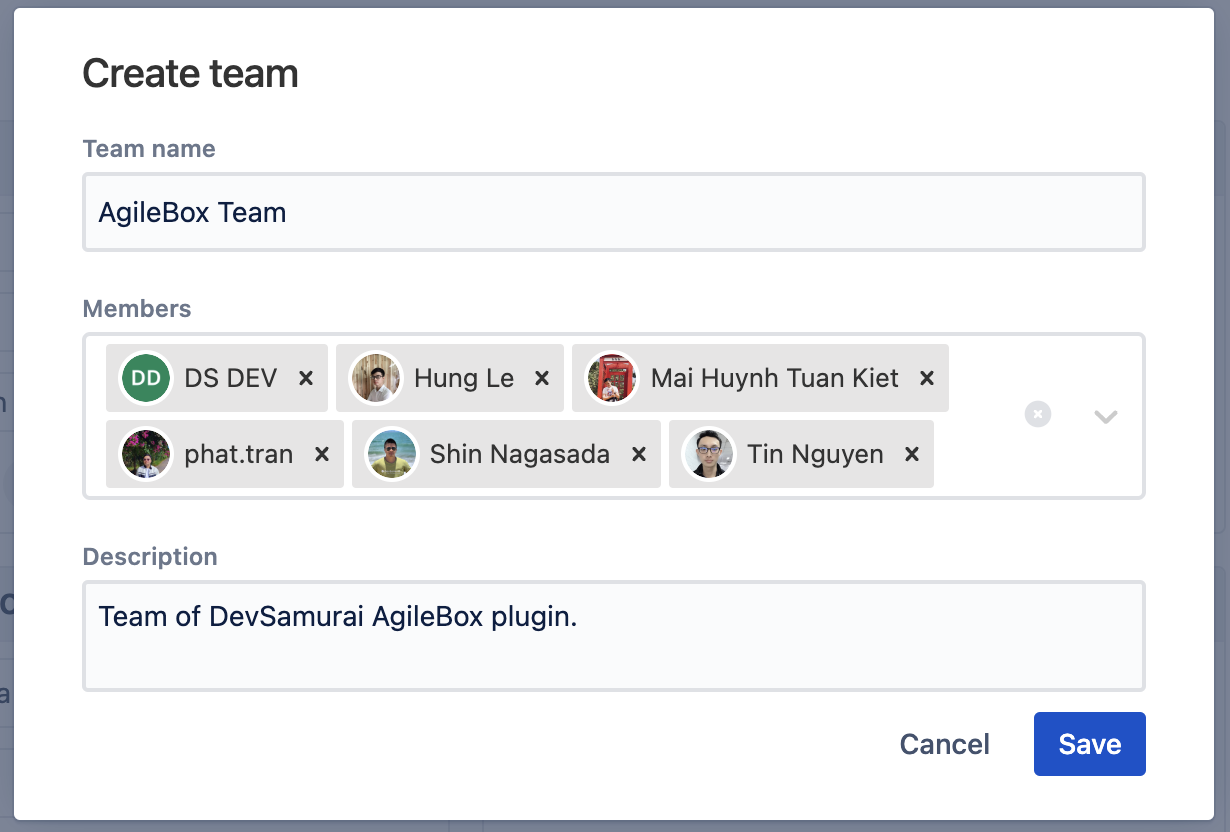Screen dimensions: 1230x832
Task: Remove DS DEV from members
Action: tap(306, 378)
